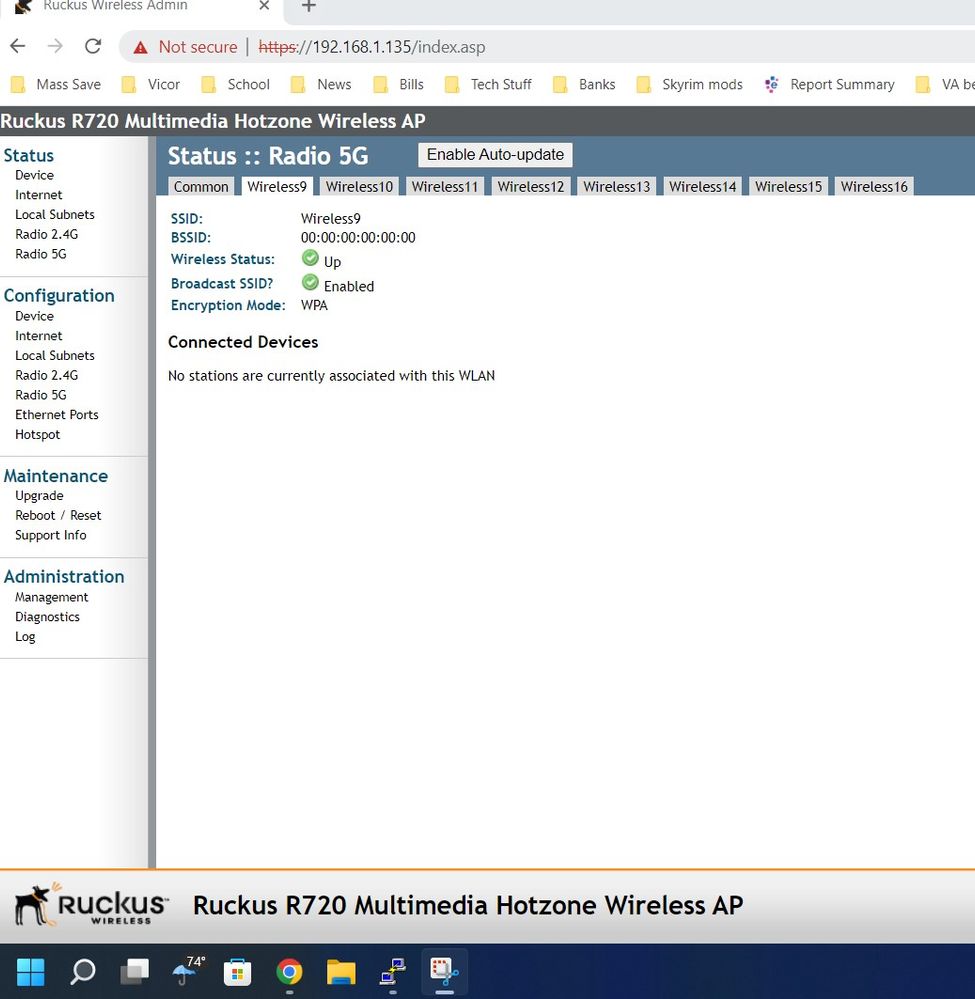The height and width of the screenshot is (999, 975).
Task: Open Radio 2.4G under Status
Action: tap(46, 234)
